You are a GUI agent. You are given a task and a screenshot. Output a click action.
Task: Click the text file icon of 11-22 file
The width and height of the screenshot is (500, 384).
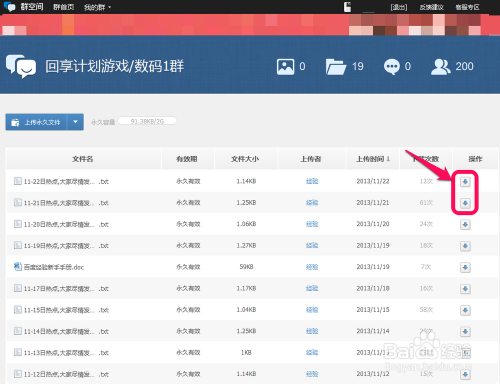[x=17, y=181]
